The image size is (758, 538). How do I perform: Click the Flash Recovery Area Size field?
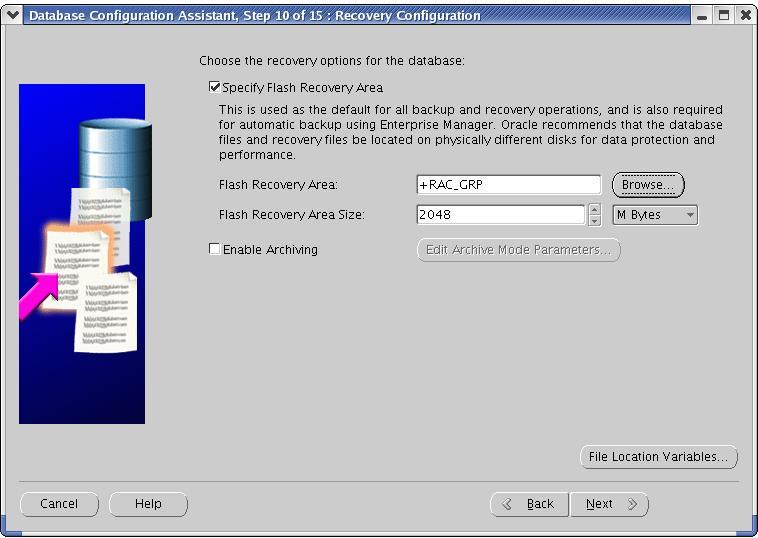(x=500, y=215)
